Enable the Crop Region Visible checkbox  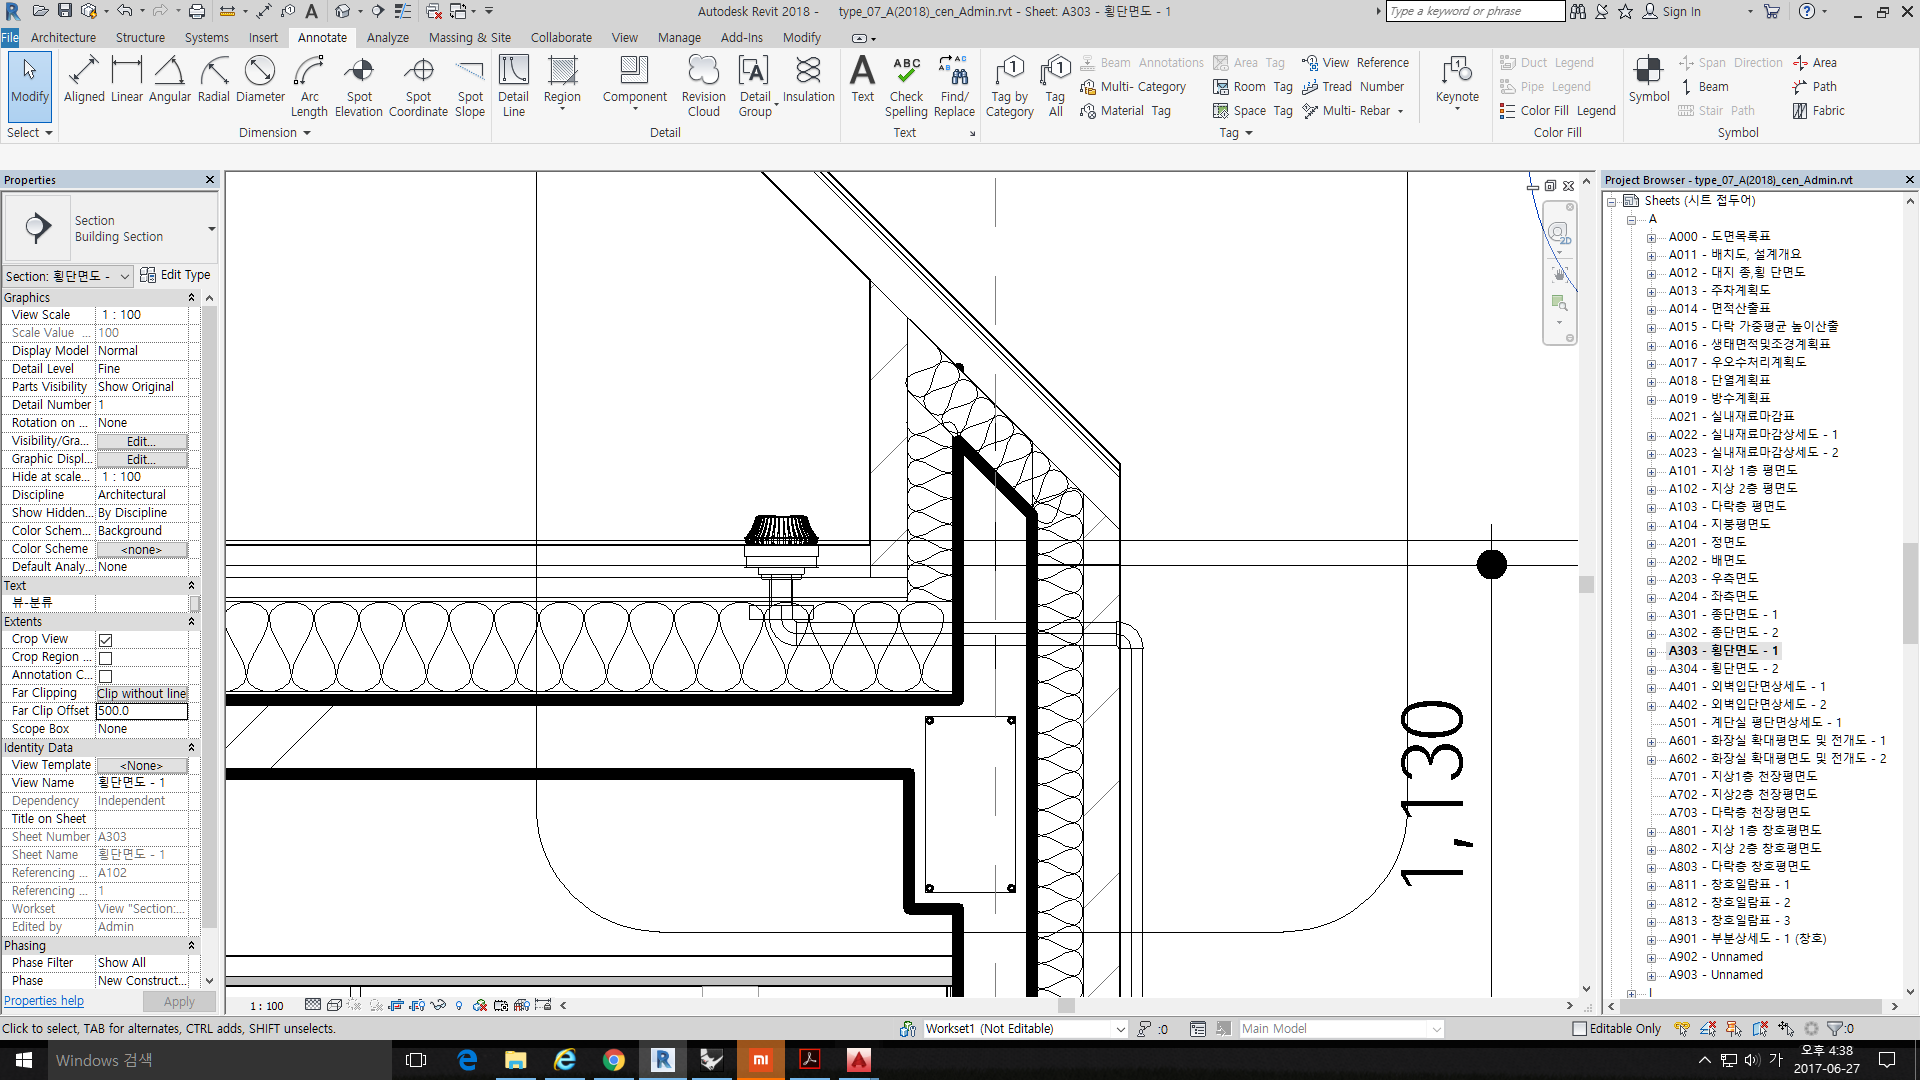click(x=105, y=658)
